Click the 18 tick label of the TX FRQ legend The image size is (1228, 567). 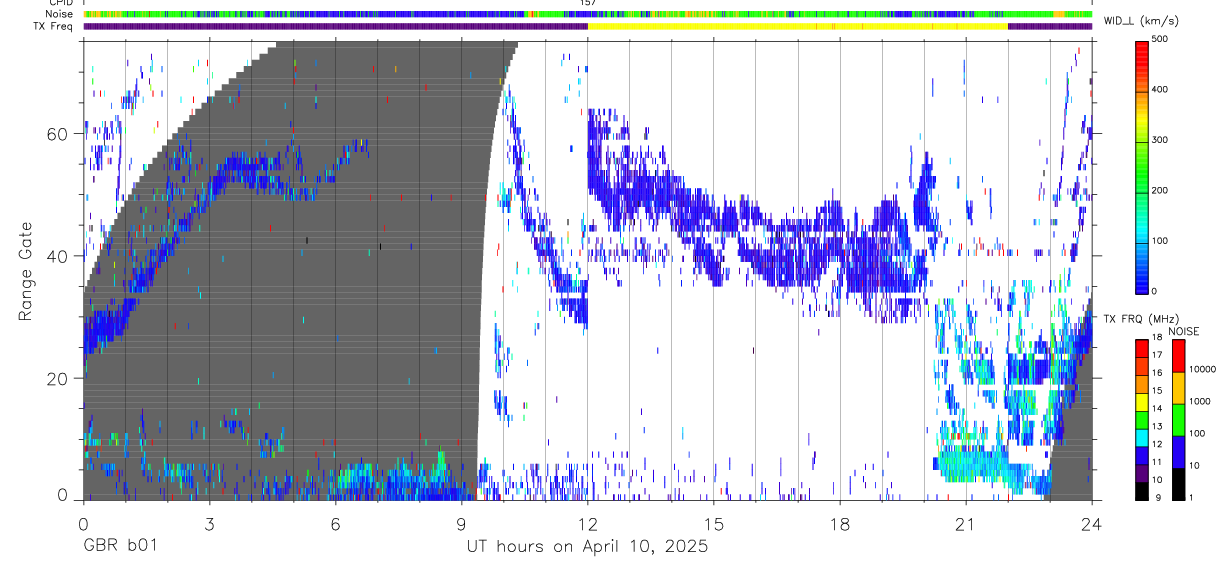[1157, 338]
